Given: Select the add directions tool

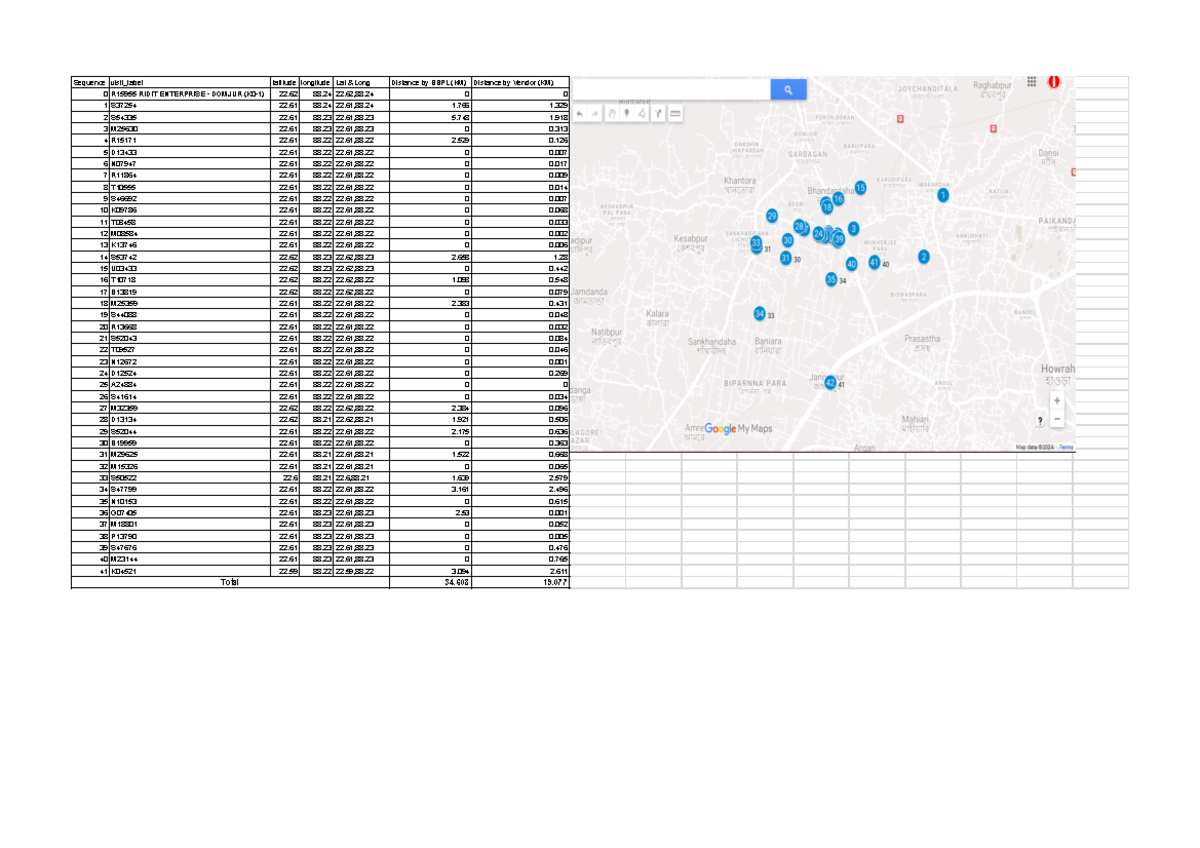Looking at the screenshot, I should (x=658, y=114).
